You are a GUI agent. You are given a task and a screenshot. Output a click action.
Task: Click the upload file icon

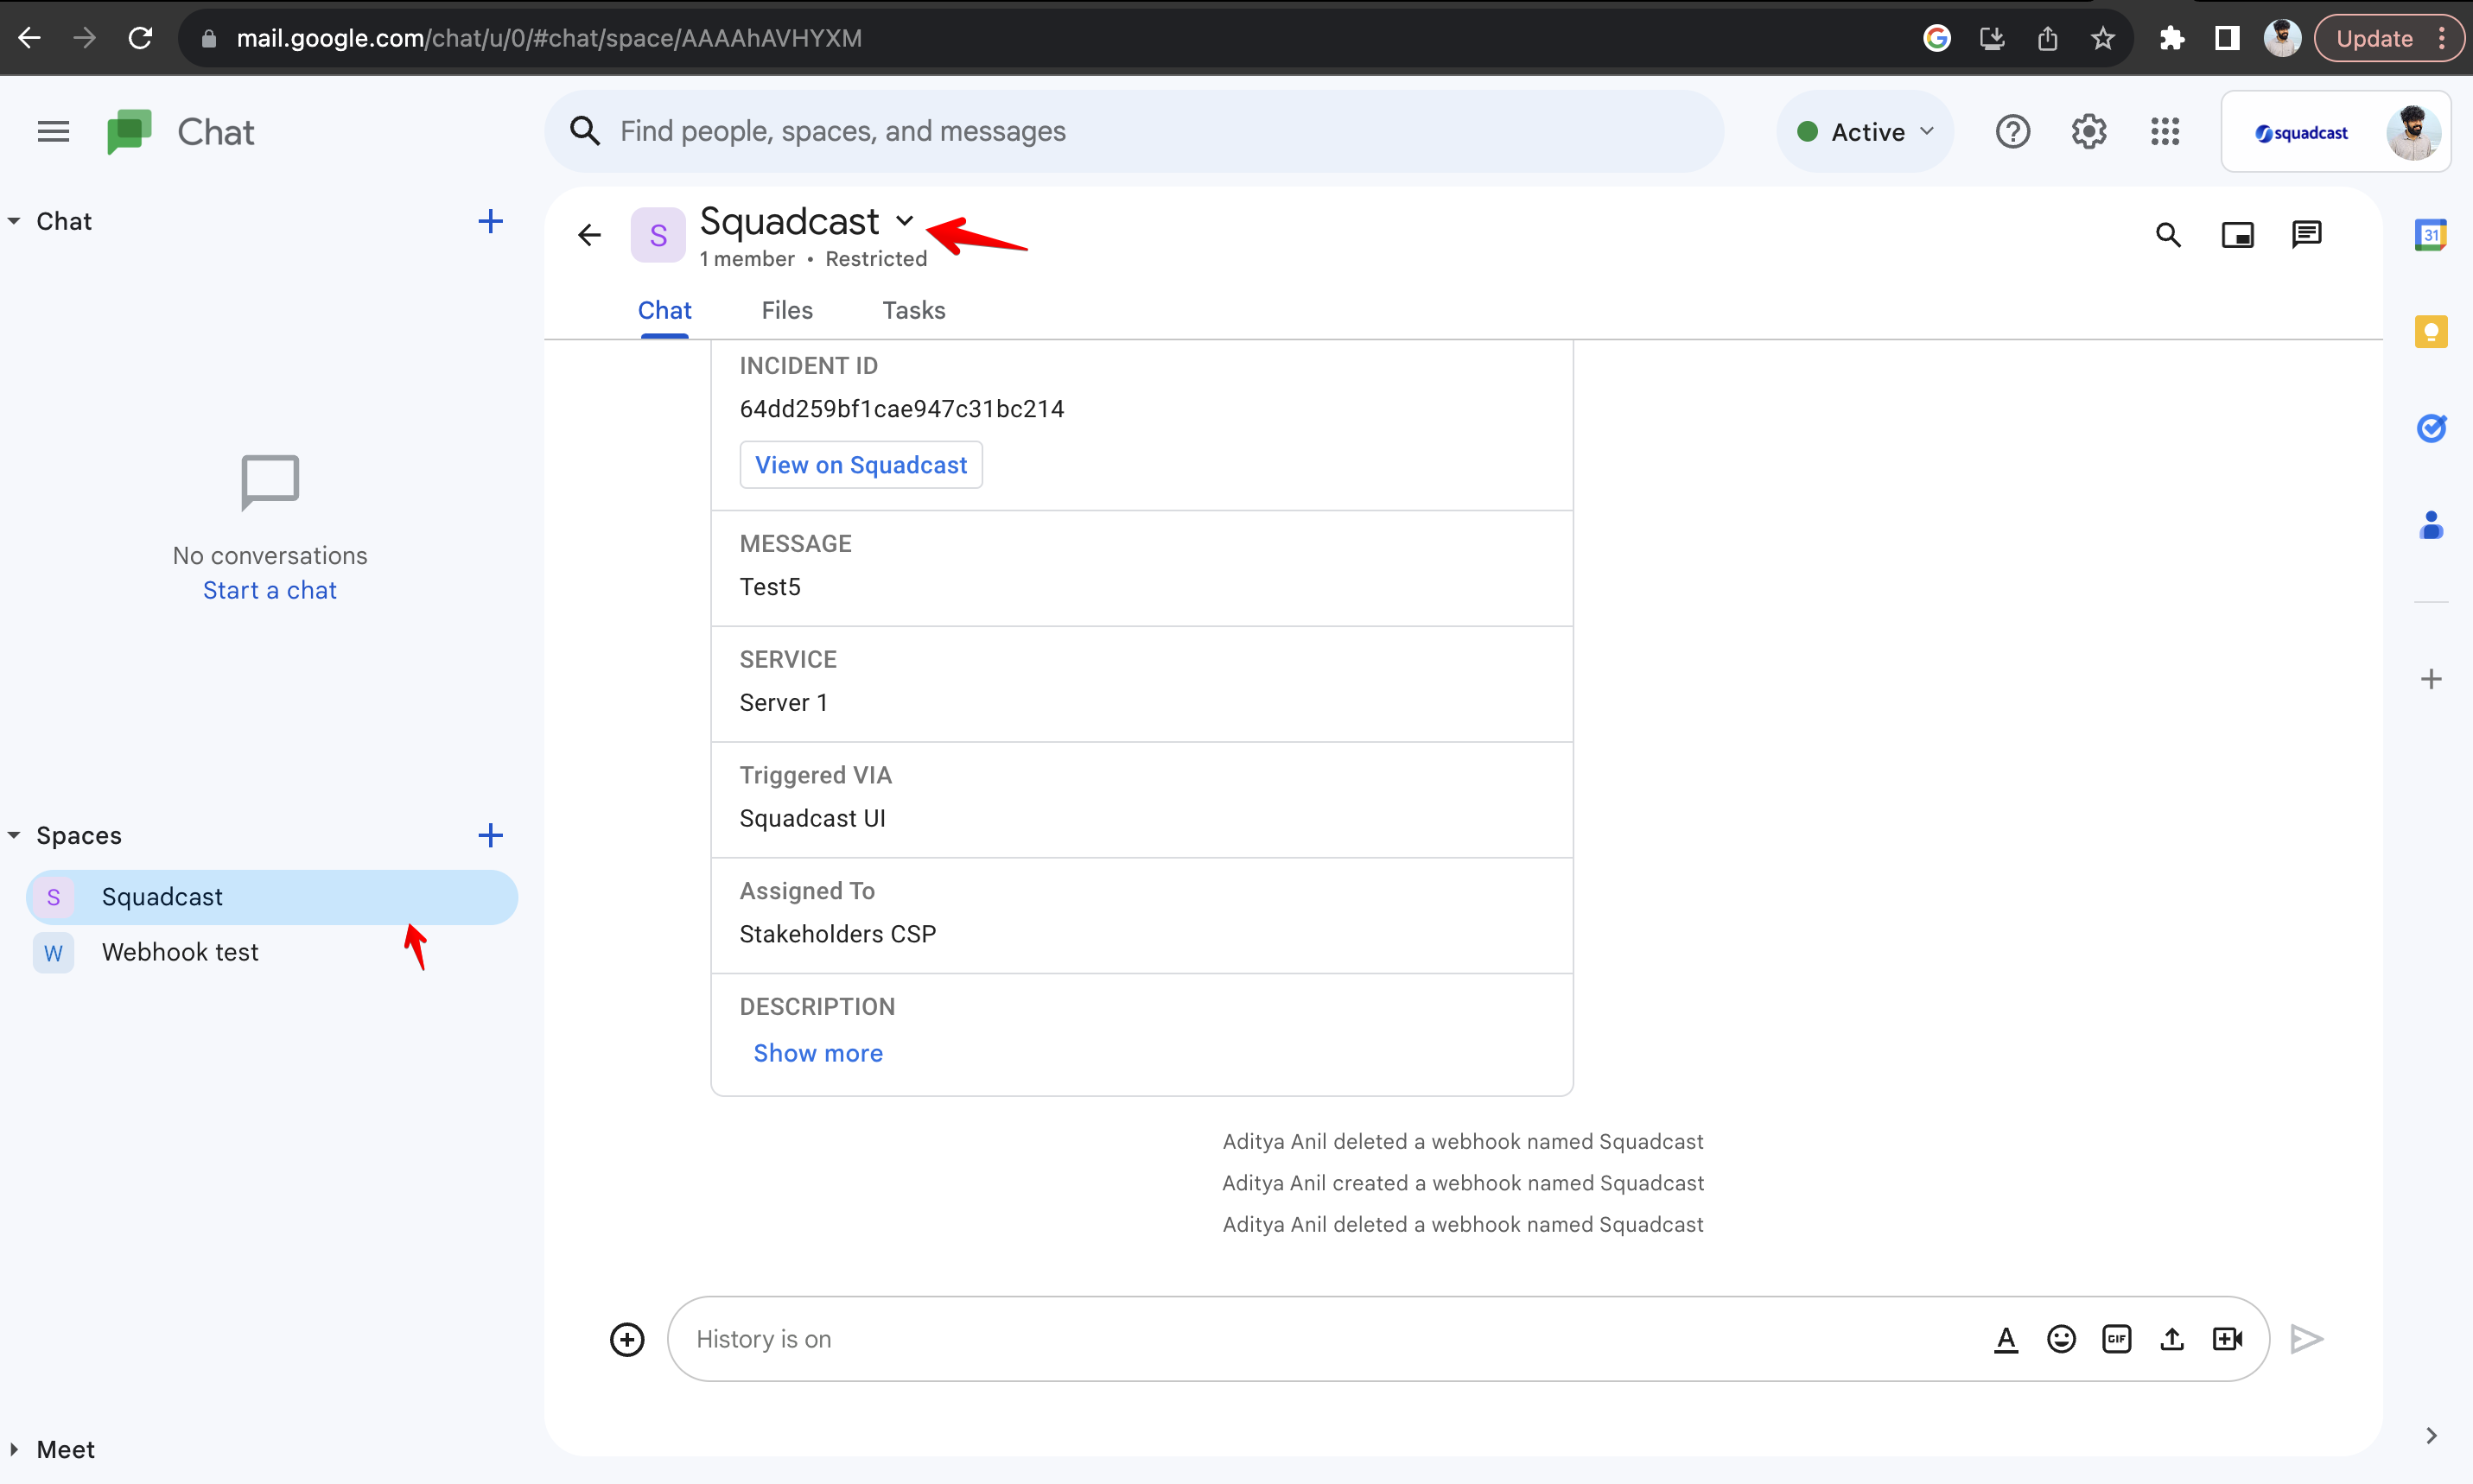[x=2172, y=1338]
